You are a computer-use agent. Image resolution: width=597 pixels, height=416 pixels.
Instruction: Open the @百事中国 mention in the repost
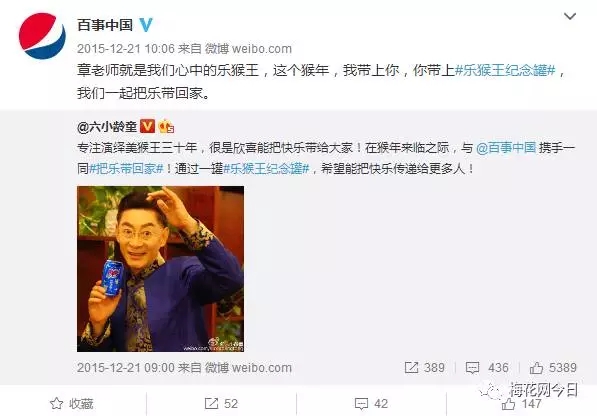[506, 147]
